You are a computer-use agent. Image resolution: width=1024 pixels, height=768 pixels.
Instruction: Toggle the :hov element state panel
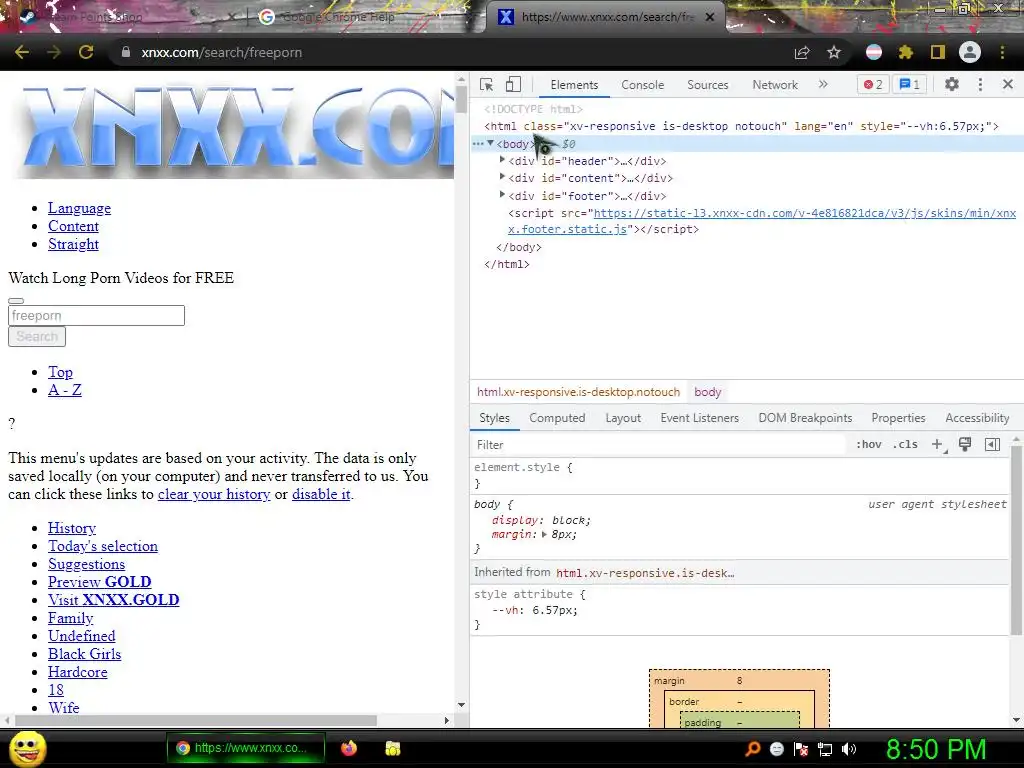869,445
